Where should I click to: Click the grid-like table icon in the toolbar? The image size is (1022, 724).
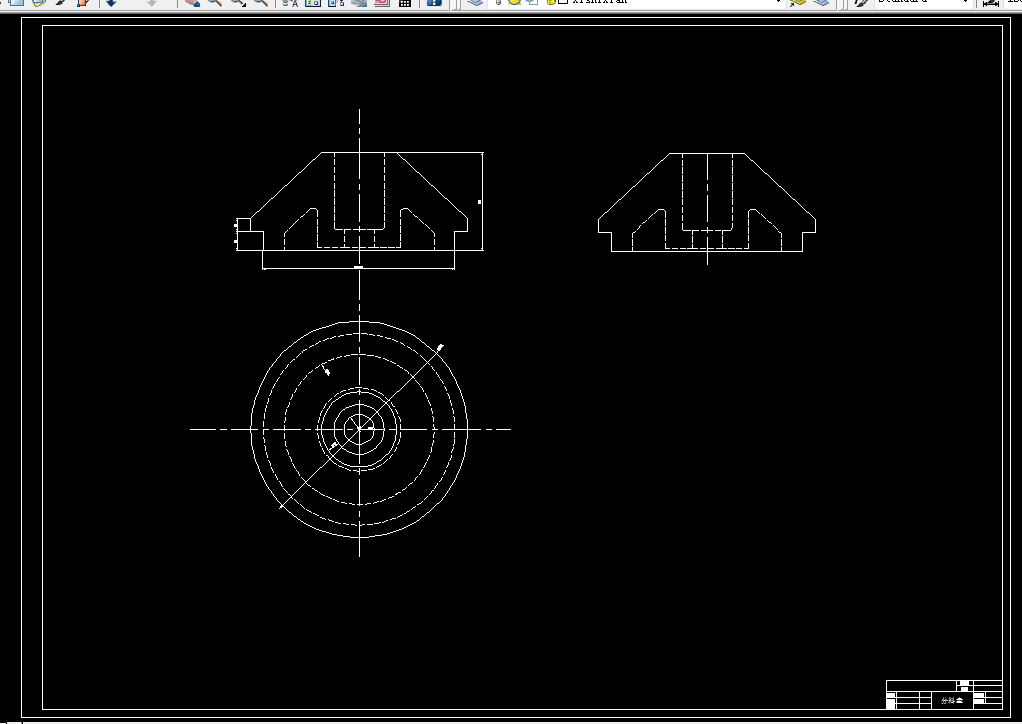tap(405, 3)
